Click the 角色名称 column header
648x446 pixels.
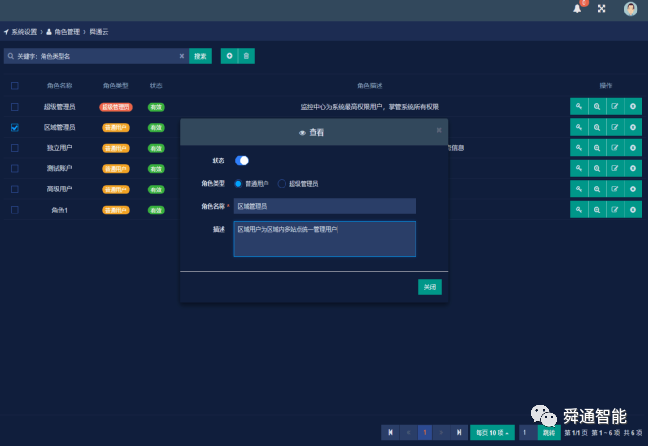tap(60, 86)
